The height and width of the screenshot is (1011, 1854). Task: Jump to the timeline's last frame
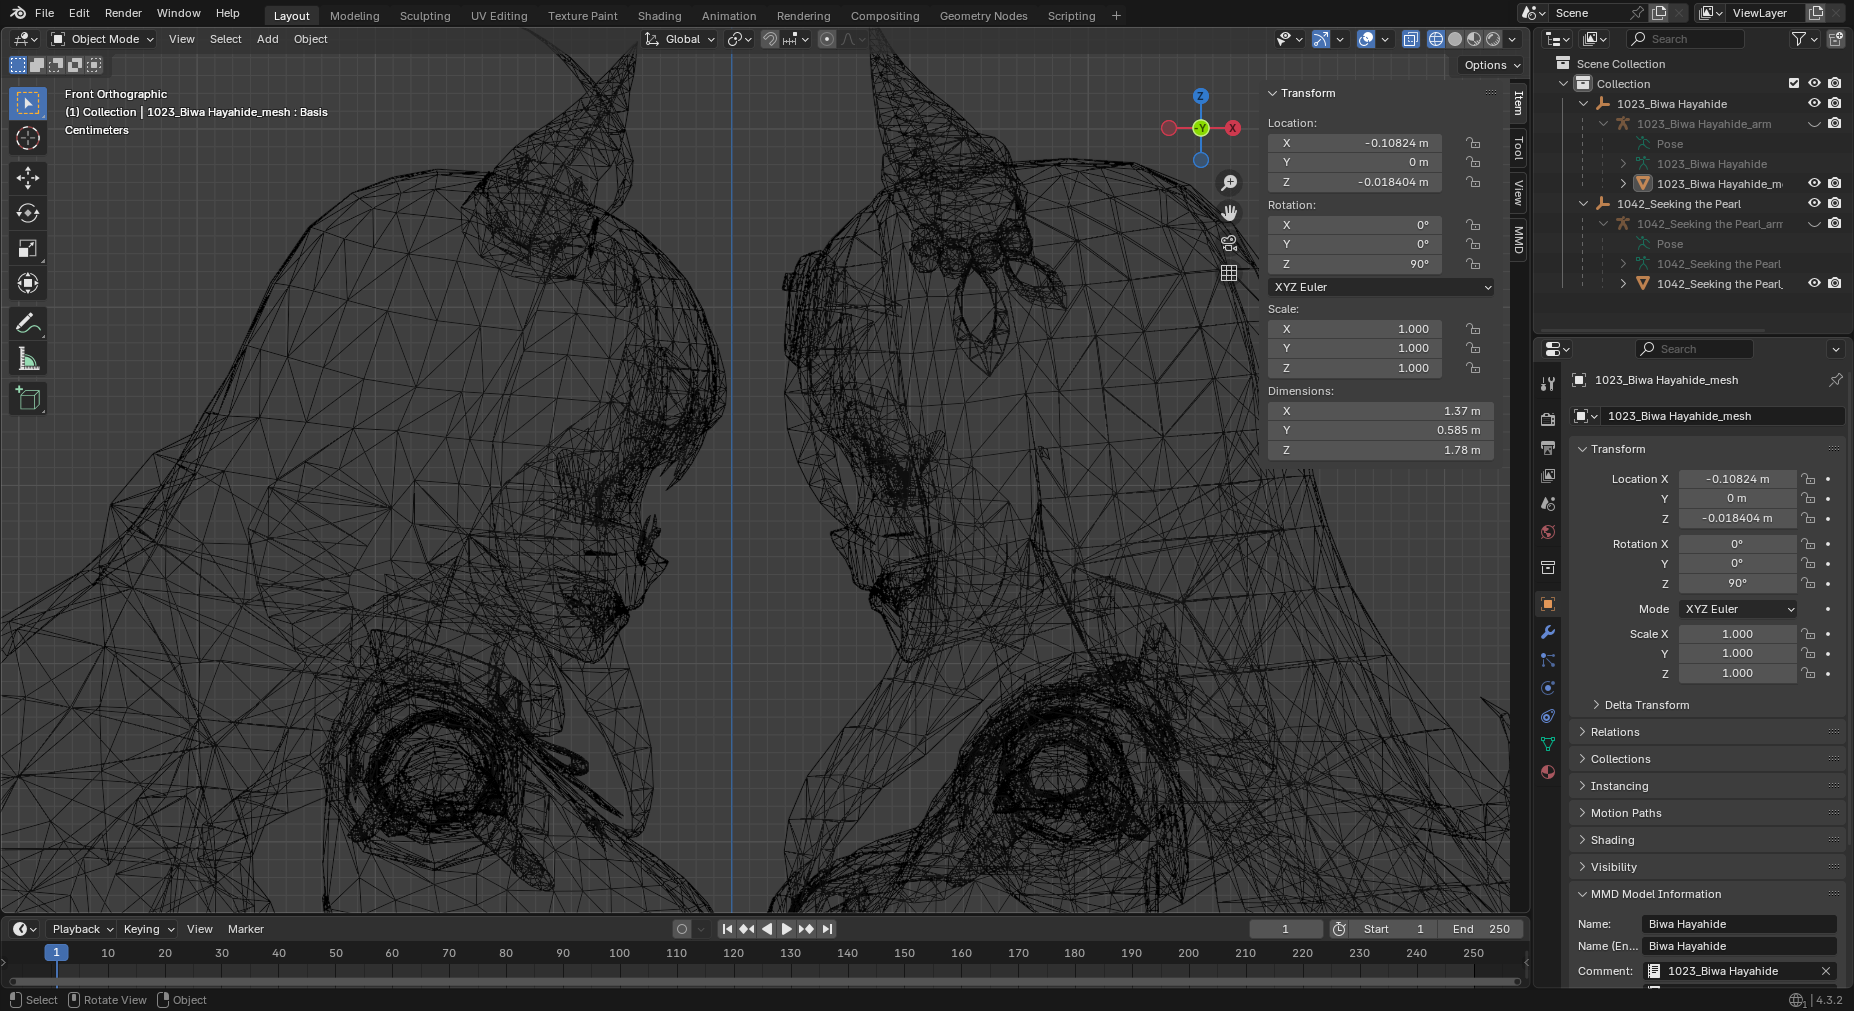point(827,929)
